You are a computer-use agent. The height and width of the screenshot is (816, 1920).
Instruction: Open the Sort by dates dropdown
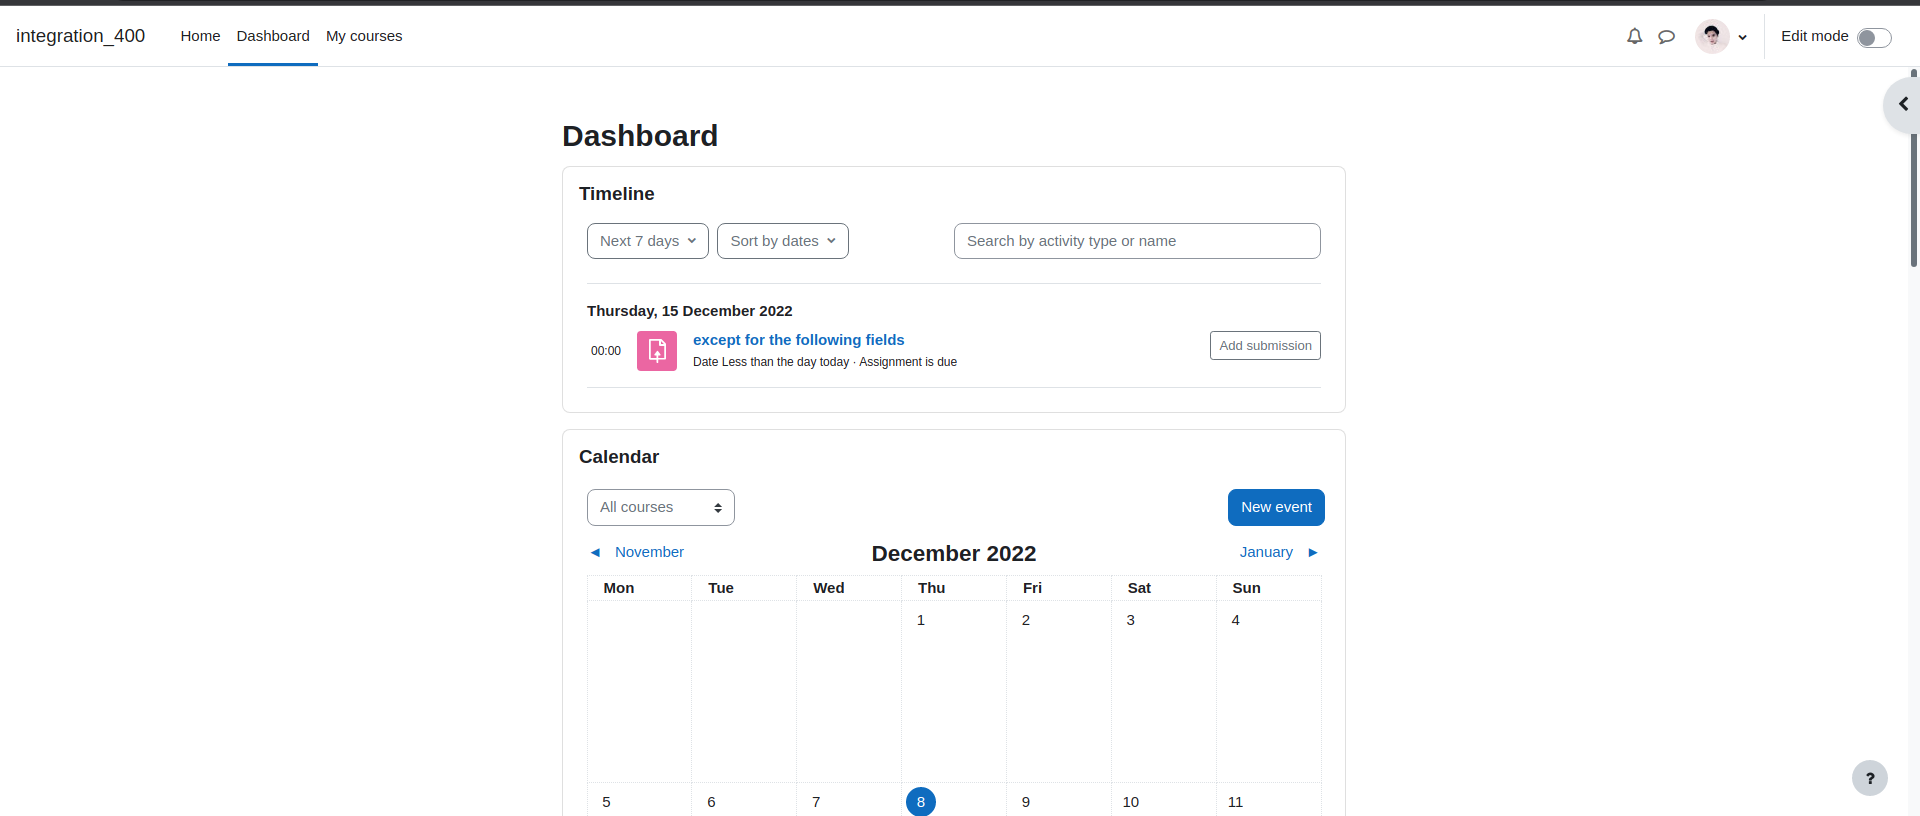(x=783, y=241)
